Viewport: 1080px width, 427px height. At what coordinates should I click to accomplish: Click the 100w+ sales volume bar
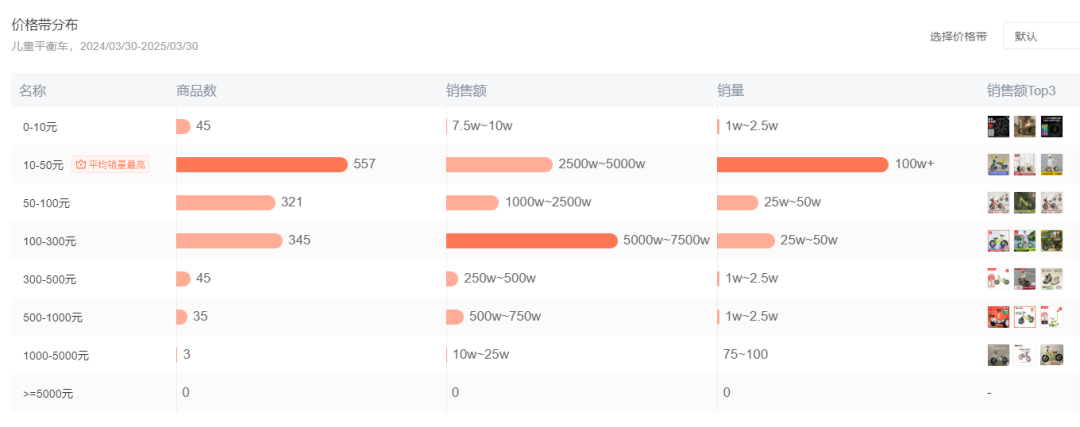802,164
